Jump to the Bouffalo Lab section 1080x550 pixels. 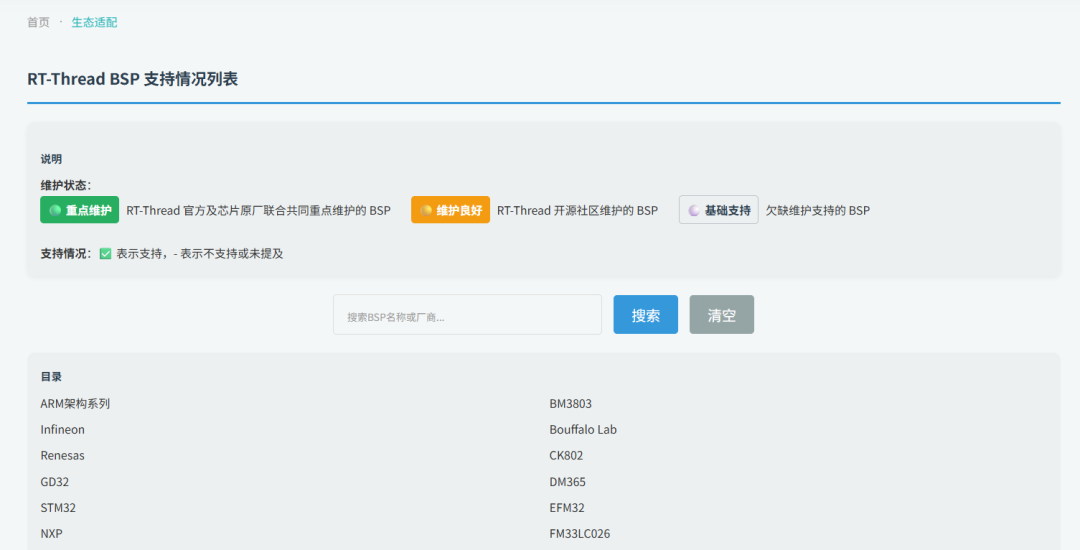tap(583, 430)
